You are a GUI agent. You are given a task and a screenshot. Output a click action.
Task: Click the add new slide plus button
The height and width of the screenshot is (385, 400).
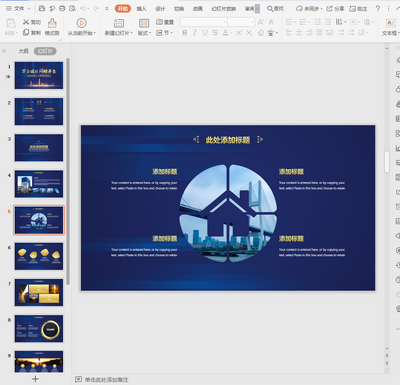pos(35,379)
